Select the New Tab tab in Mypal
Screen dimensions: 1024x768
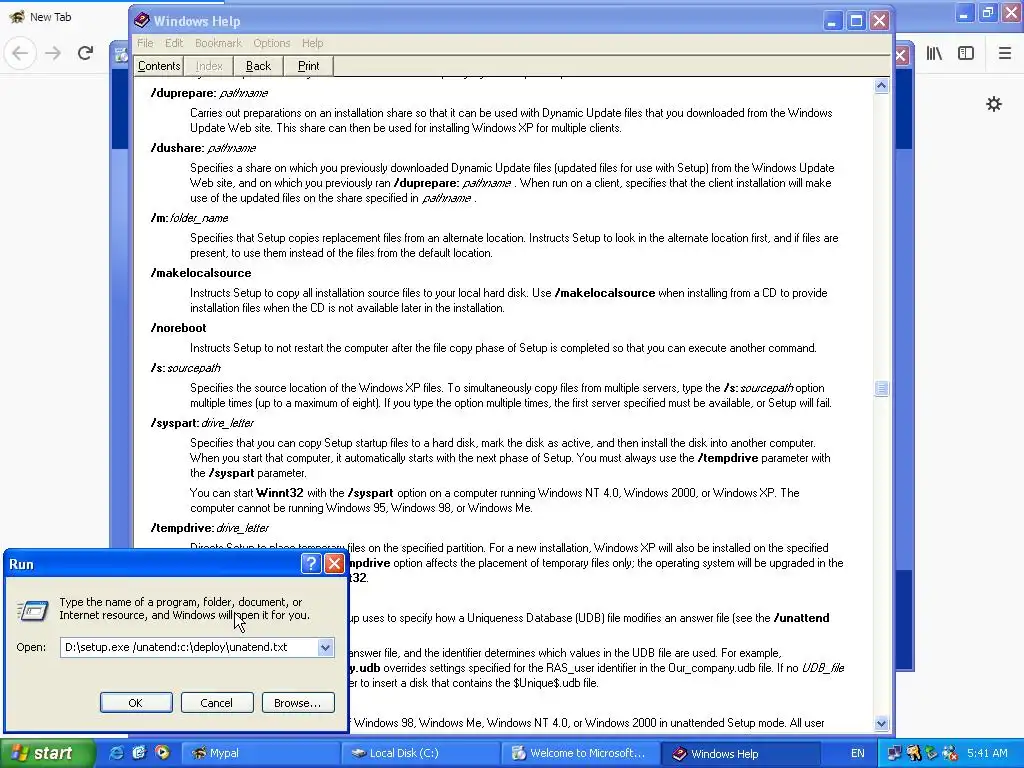pyautogui.click(x=51, y=17)
